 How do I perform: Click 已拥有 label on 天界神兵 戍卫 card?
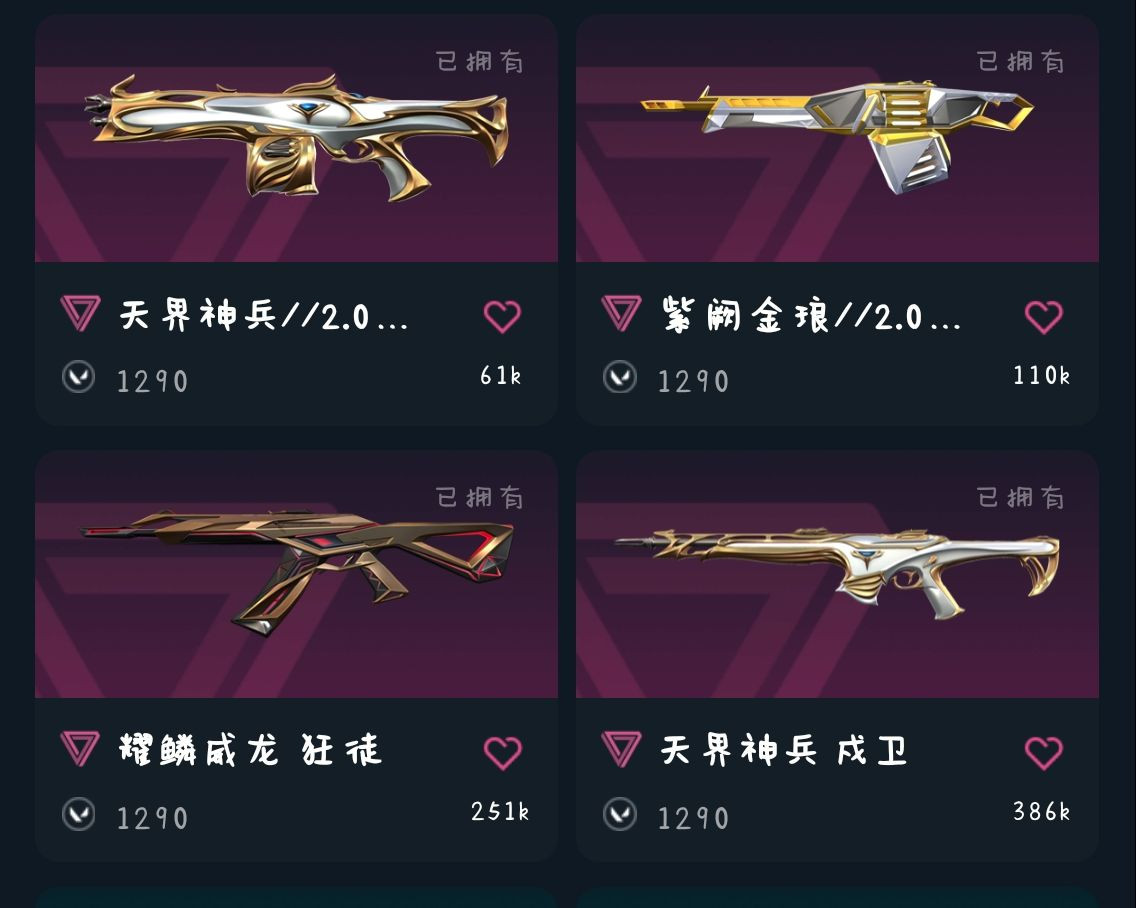(x=1020, y=497)
